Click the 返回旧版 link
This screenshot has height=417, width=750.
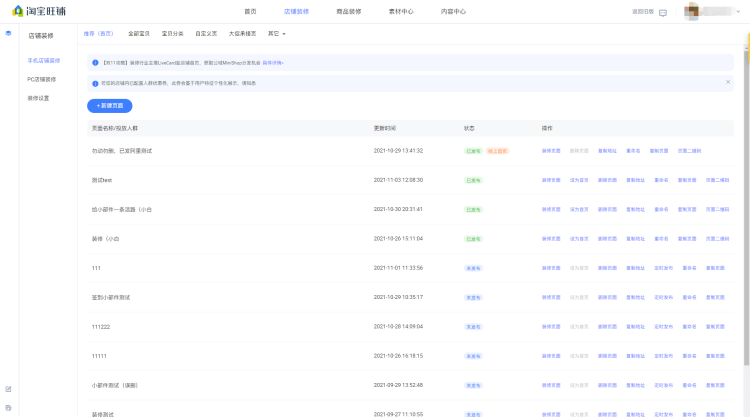(x=643, y=11)
